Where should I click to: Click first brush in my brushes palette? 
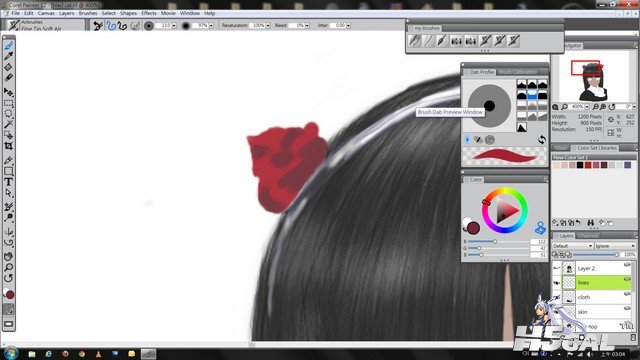point(415,40)
